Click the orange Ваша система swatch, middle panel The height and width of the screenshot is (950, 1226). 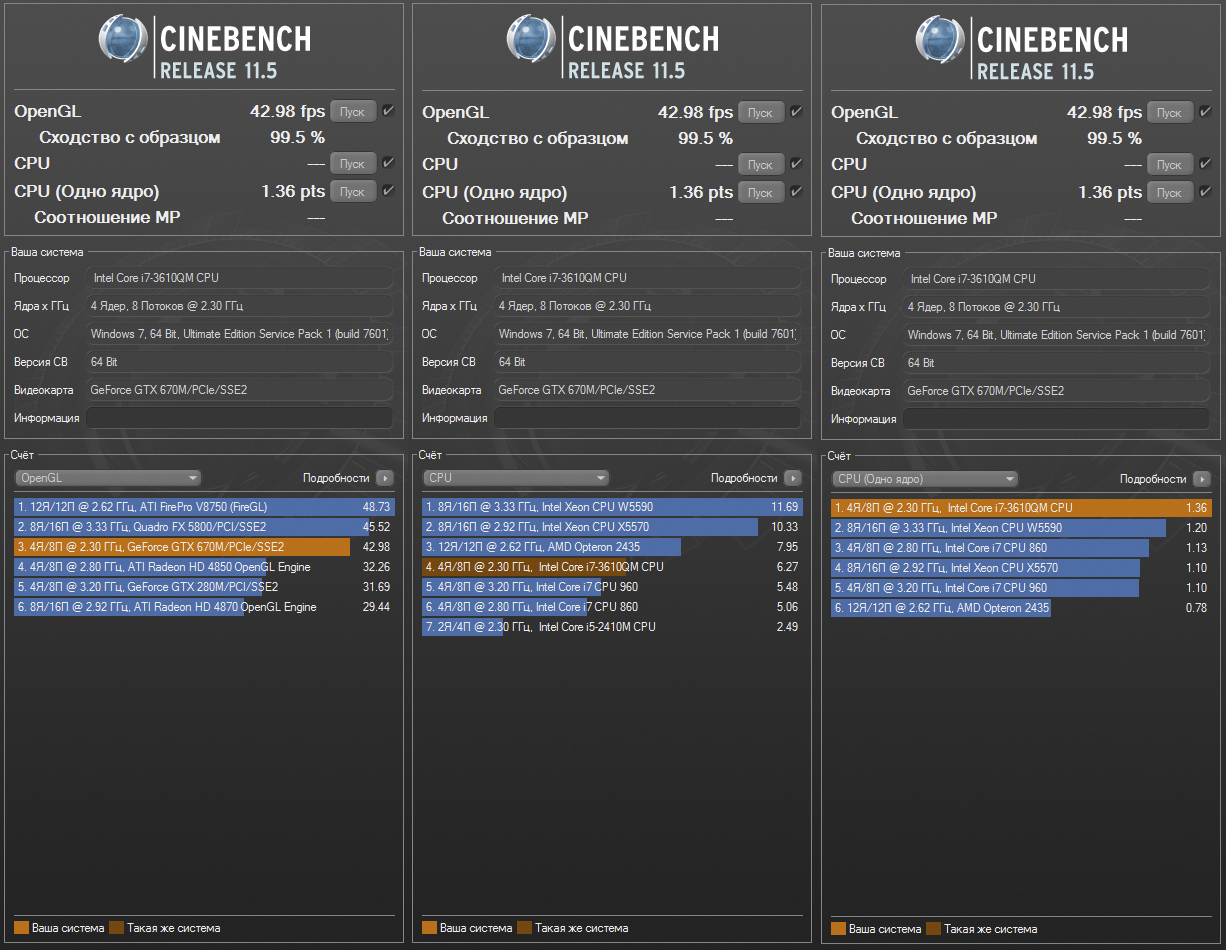coord(429,928)
